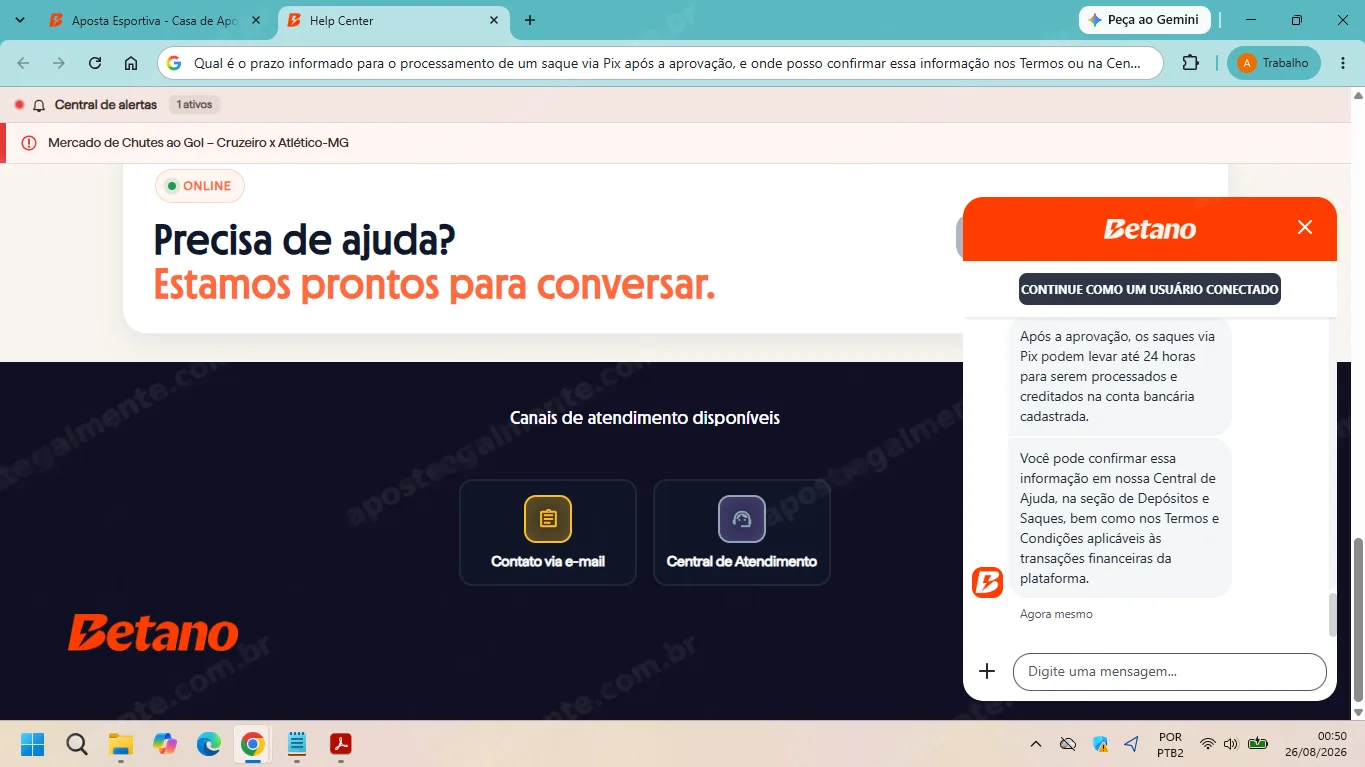Viewport: 1365px width, 767px height.
Task: Open the volume speaker icon
Action: coord(1231,744)
